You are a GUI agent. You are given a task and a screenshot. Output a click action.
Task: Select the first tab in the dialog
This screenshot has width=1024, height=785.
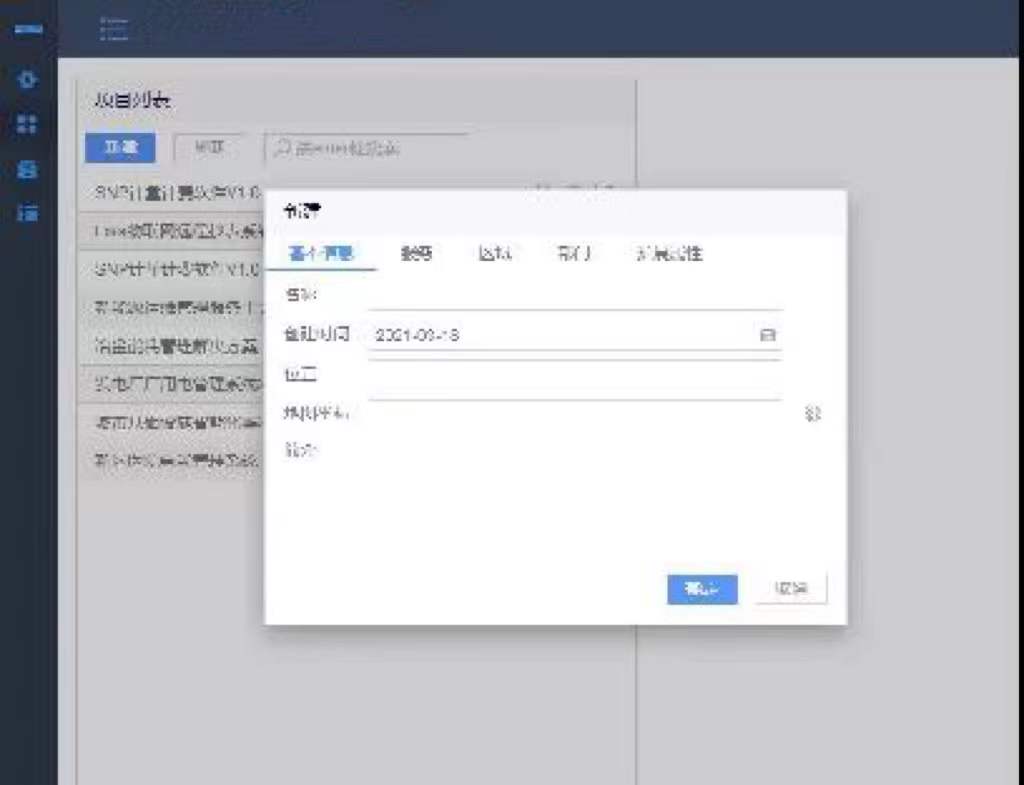click(x=321, y=254)
